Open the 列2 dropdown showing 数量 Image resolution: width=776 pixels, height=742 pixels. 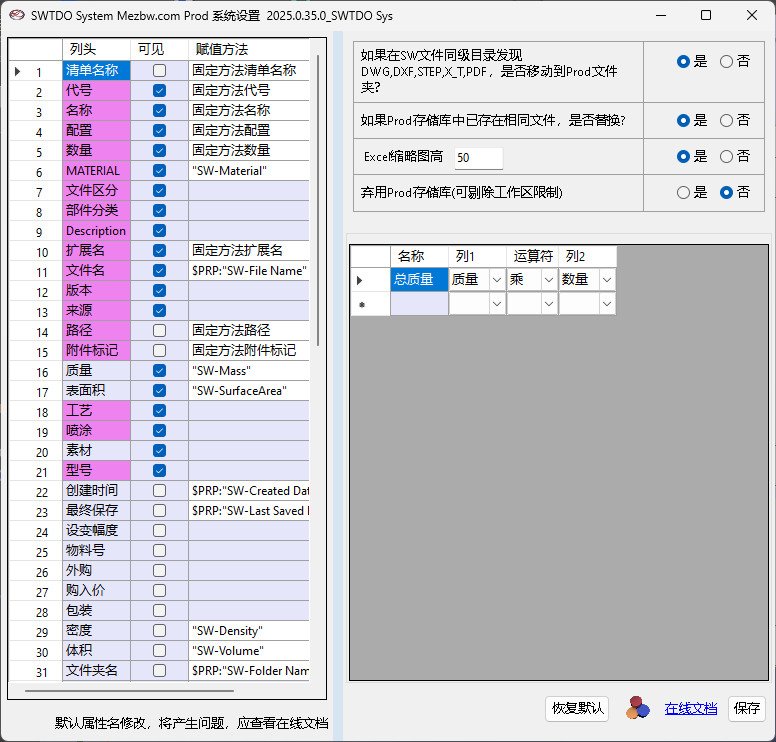[606, 280]
